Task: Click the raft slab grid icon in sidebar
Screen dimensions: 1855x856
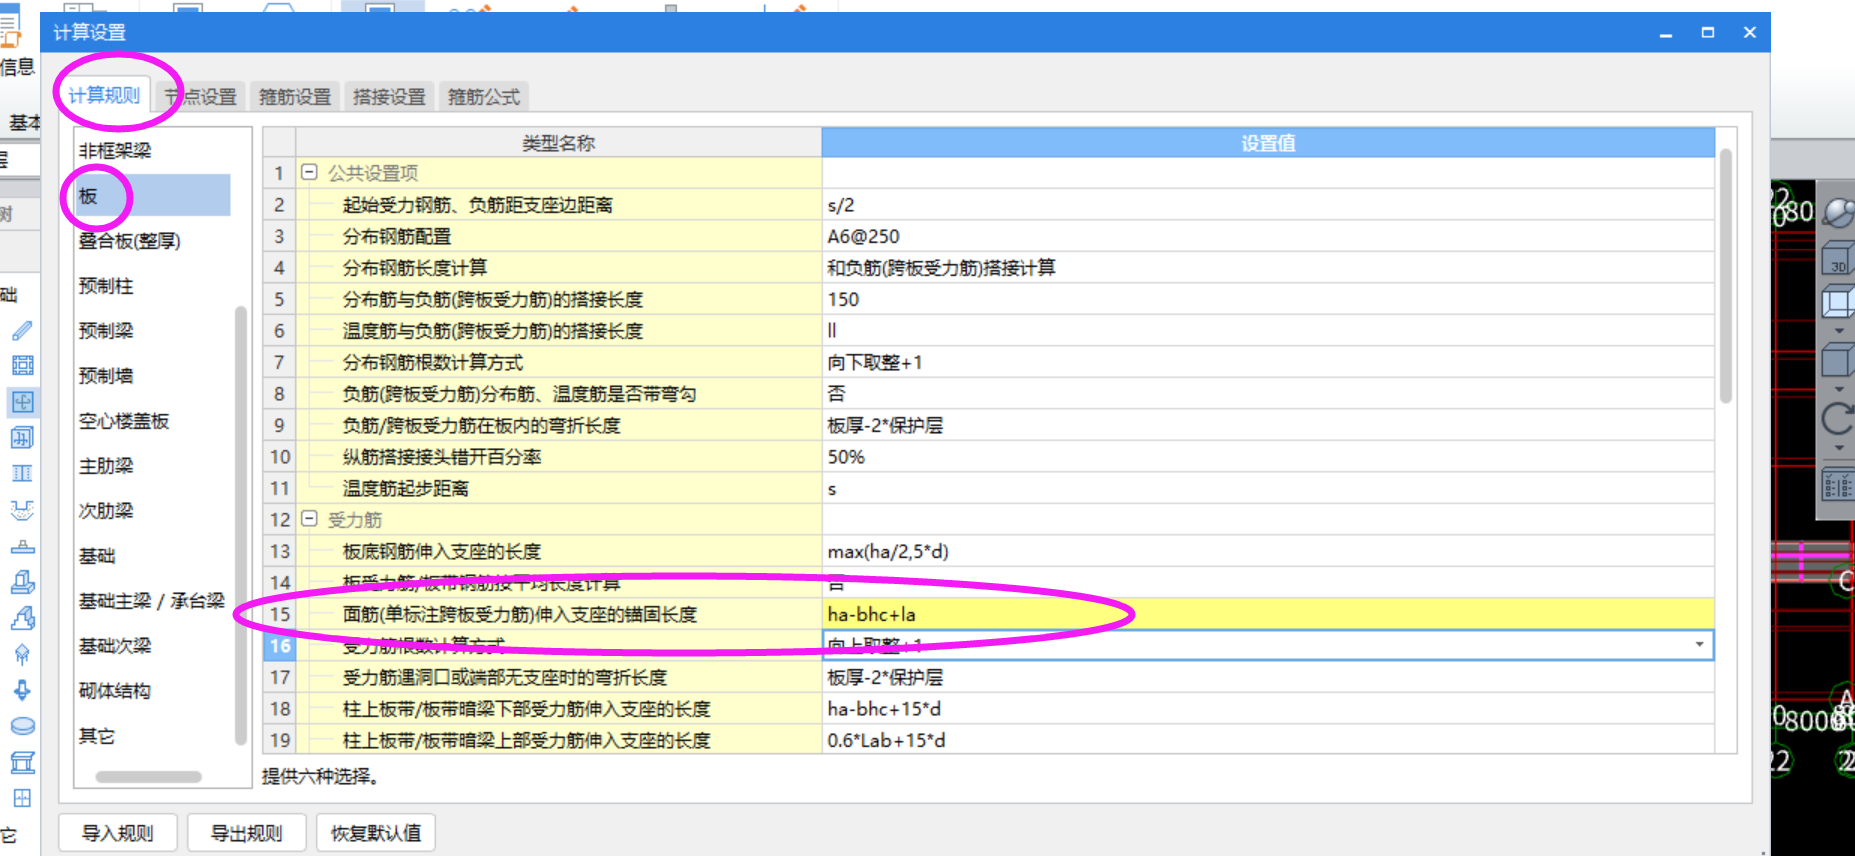Action: tap(22, 365)
